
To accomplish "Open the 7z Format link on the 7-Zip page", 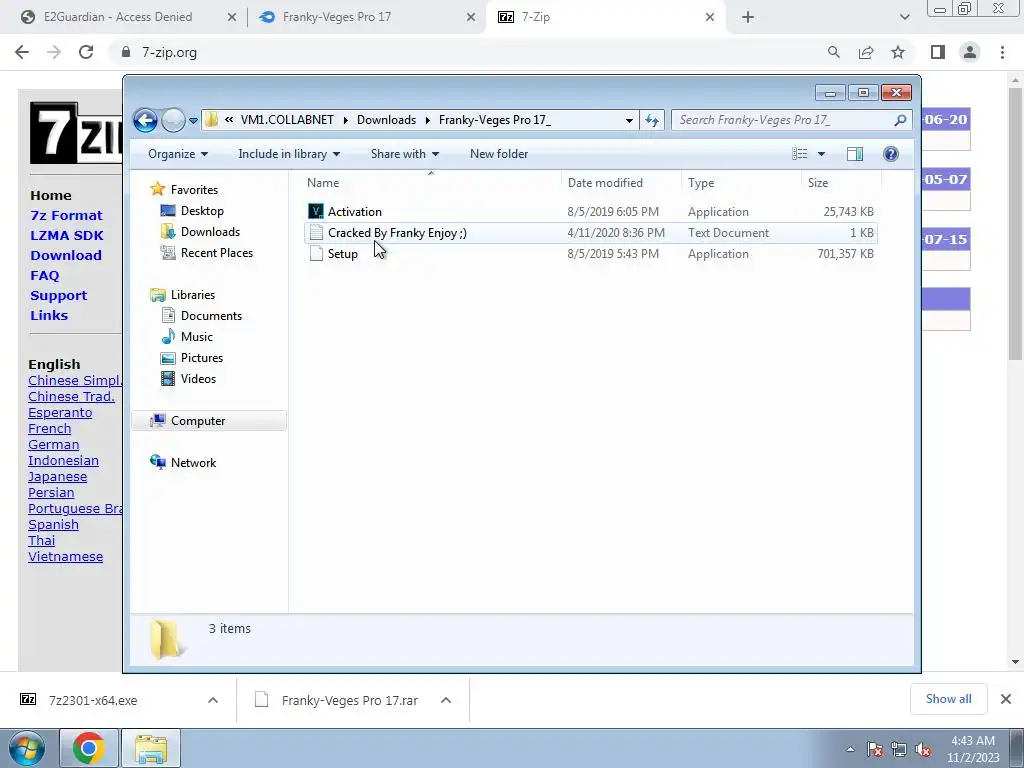I will pyautogui.click(x=66, y=216).
